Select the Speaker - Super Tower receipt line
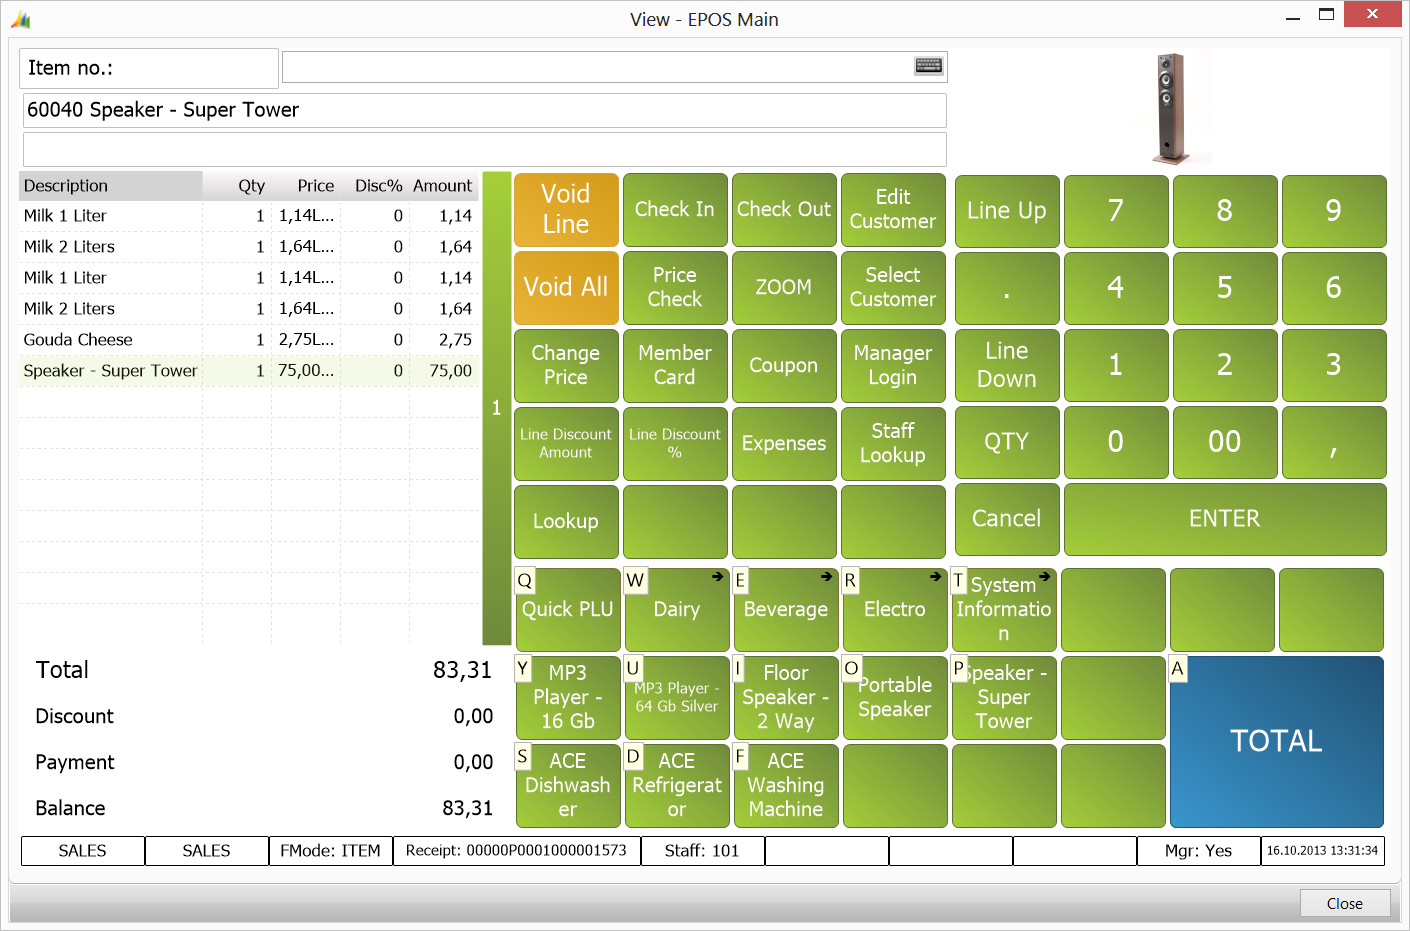Screen dimensions: 1410x931 click(248, 371)
